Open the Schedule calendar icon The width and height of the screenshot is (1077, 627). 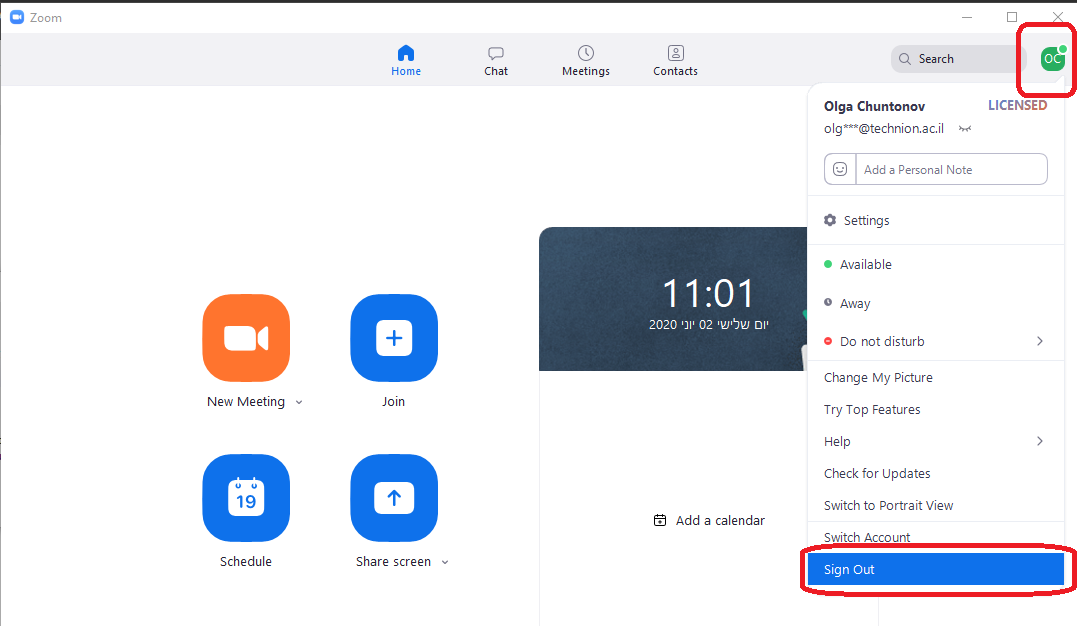coord(246,498)
